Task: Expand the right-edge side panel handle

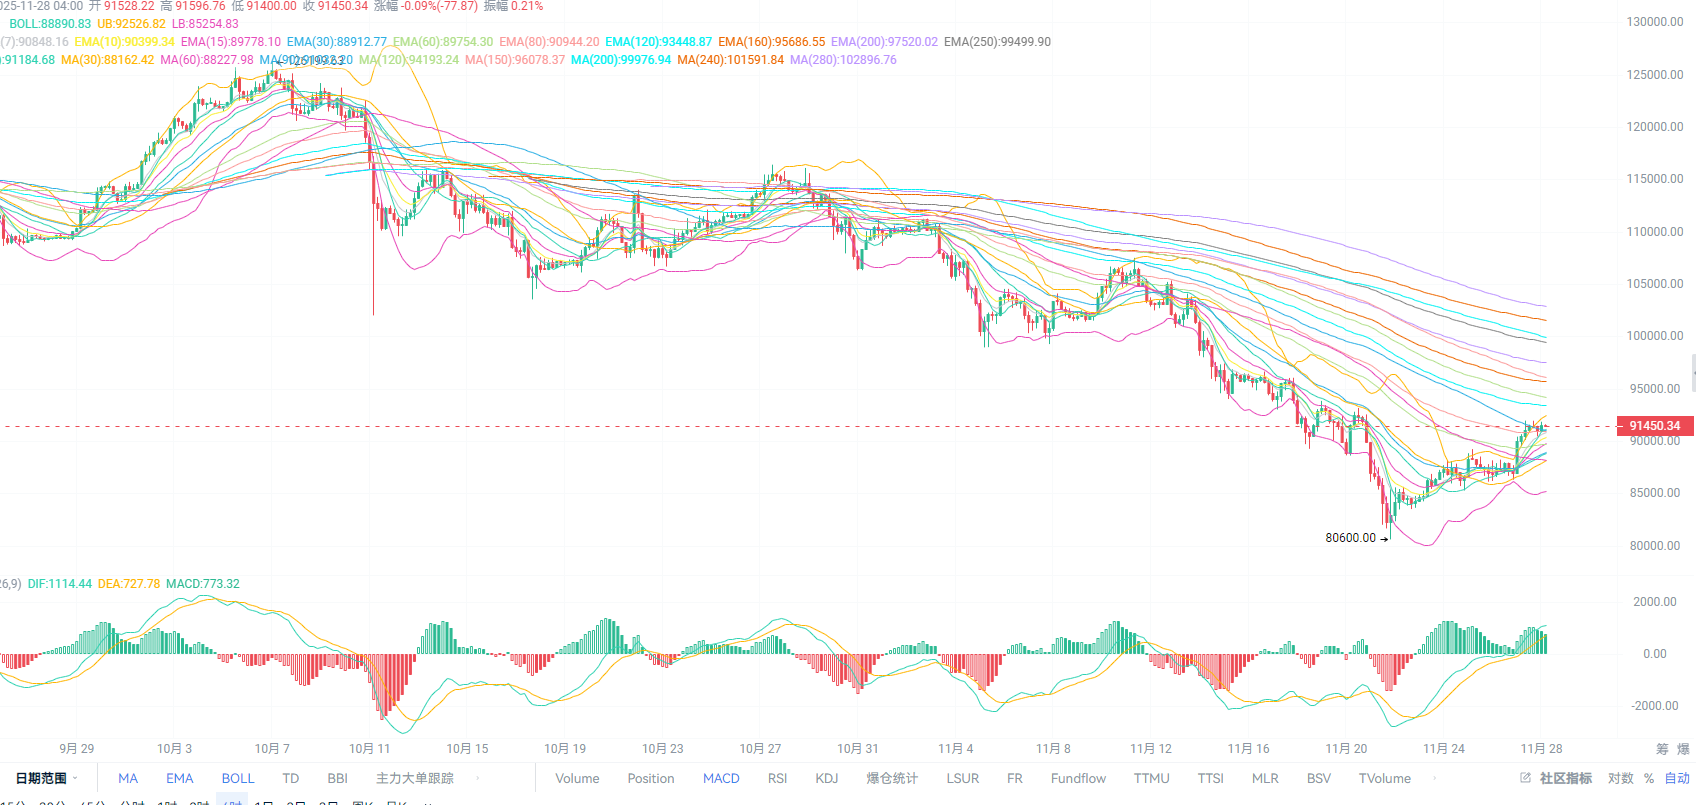Action: [1692, 372]
